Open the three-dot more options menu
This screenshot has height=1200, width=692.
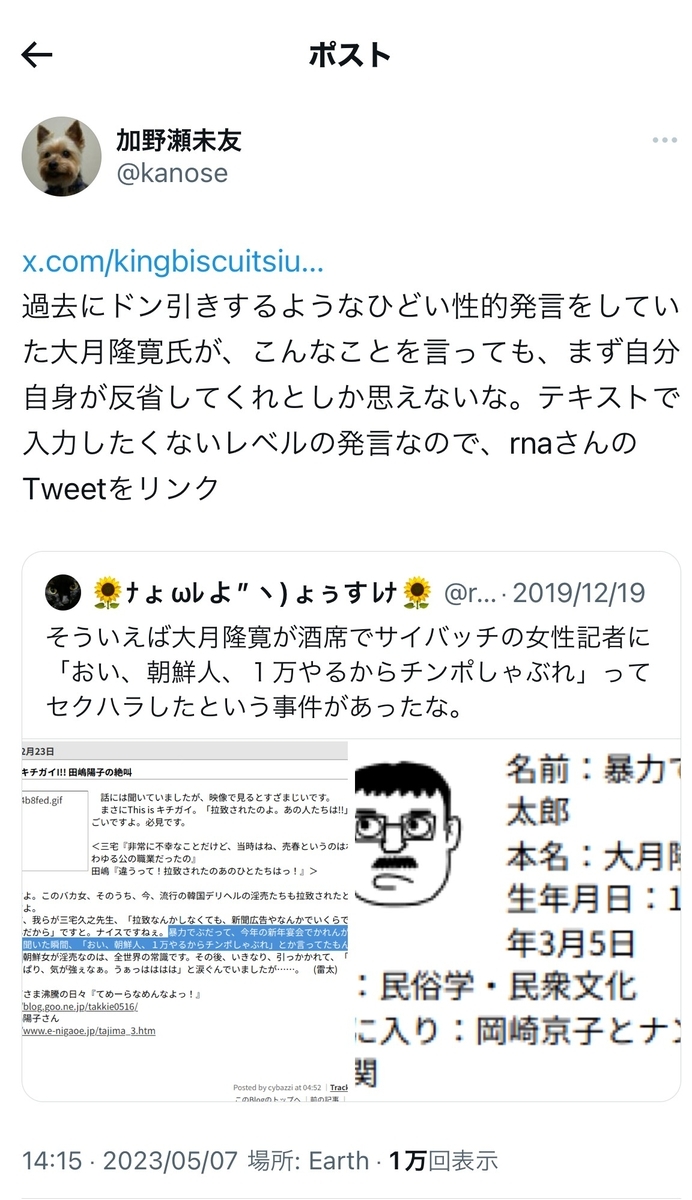(x=664, y=141)
